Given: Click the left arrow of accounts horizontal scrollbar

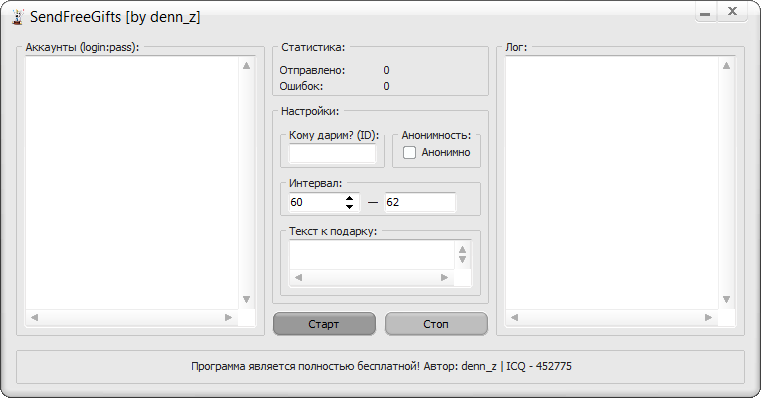Looking at the screenshot, I should point(34,317).
